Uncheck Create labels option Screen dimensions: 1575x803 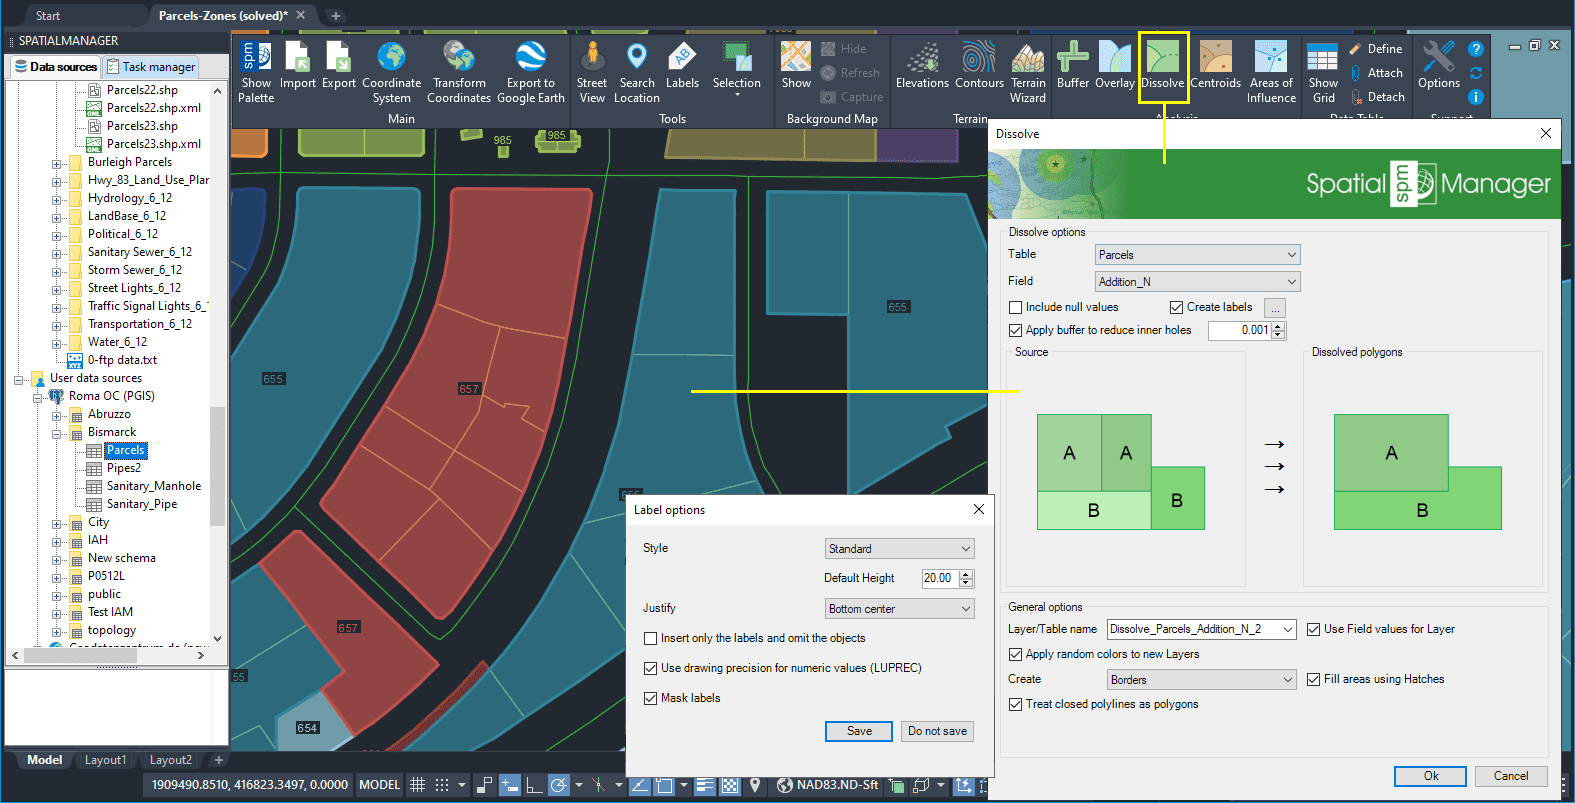(1176, 307)
